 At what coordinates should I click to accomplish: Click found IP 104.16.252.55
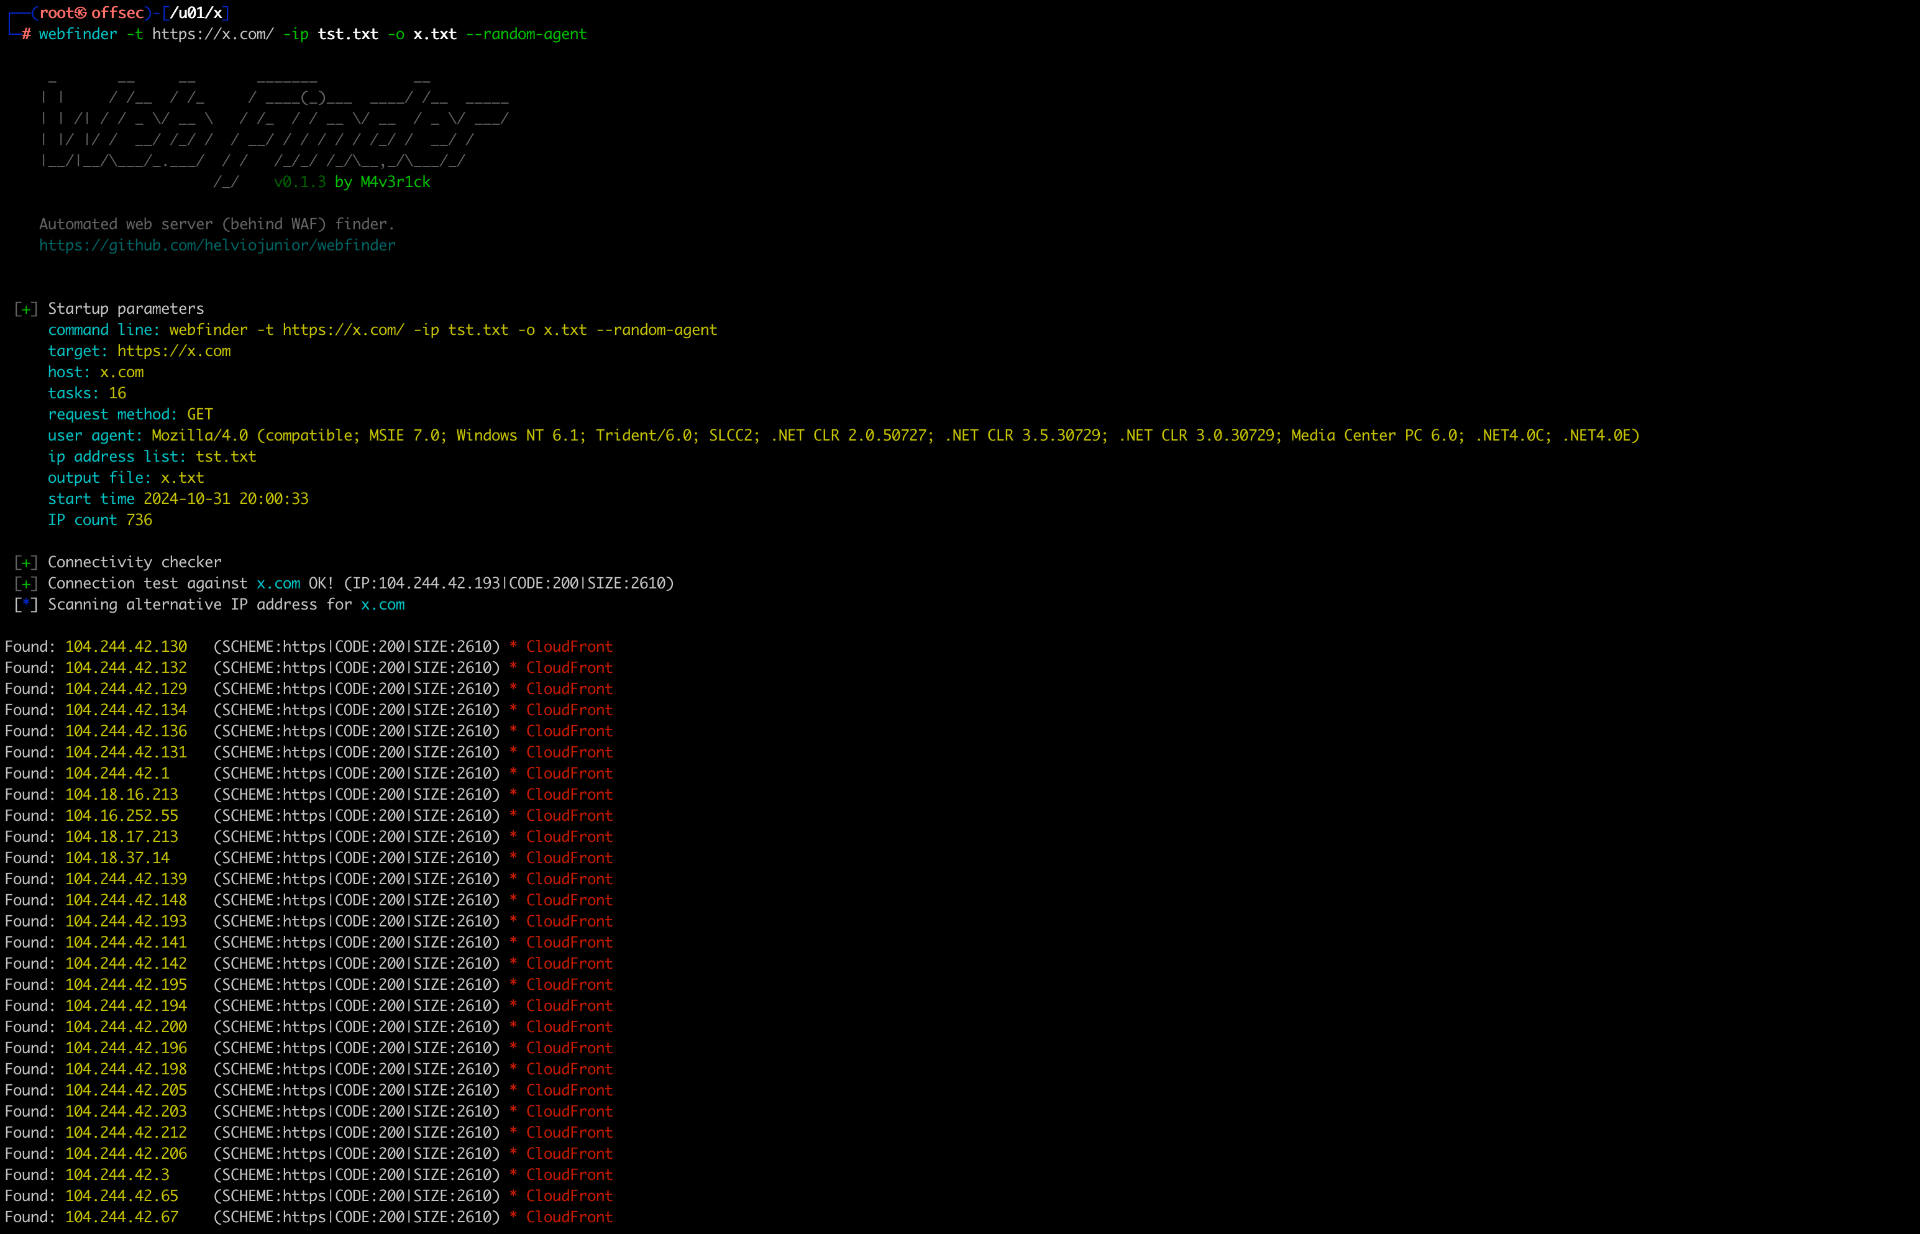121,816
